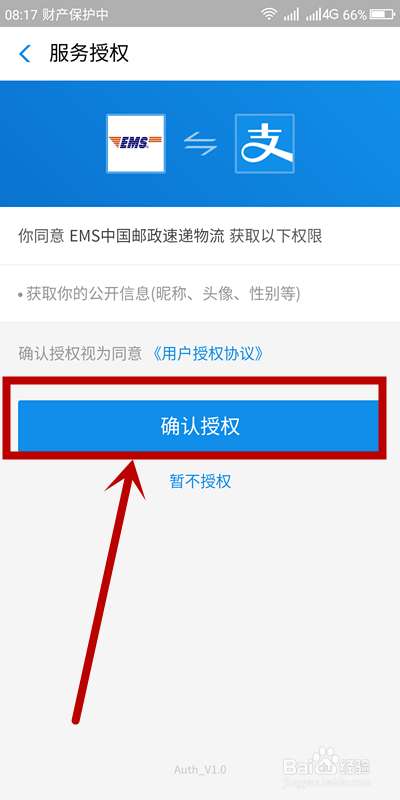
Task: Click the EMS logo icon
Action: (136, 143)
